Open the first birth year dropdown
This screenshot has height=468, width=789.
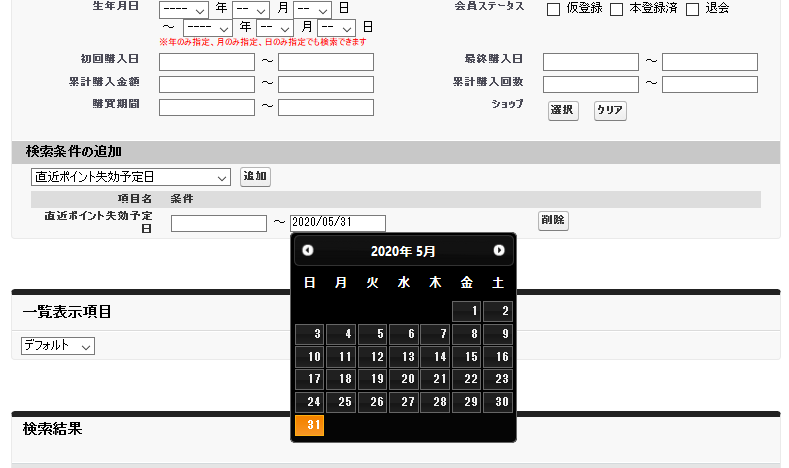pos(184,9)
